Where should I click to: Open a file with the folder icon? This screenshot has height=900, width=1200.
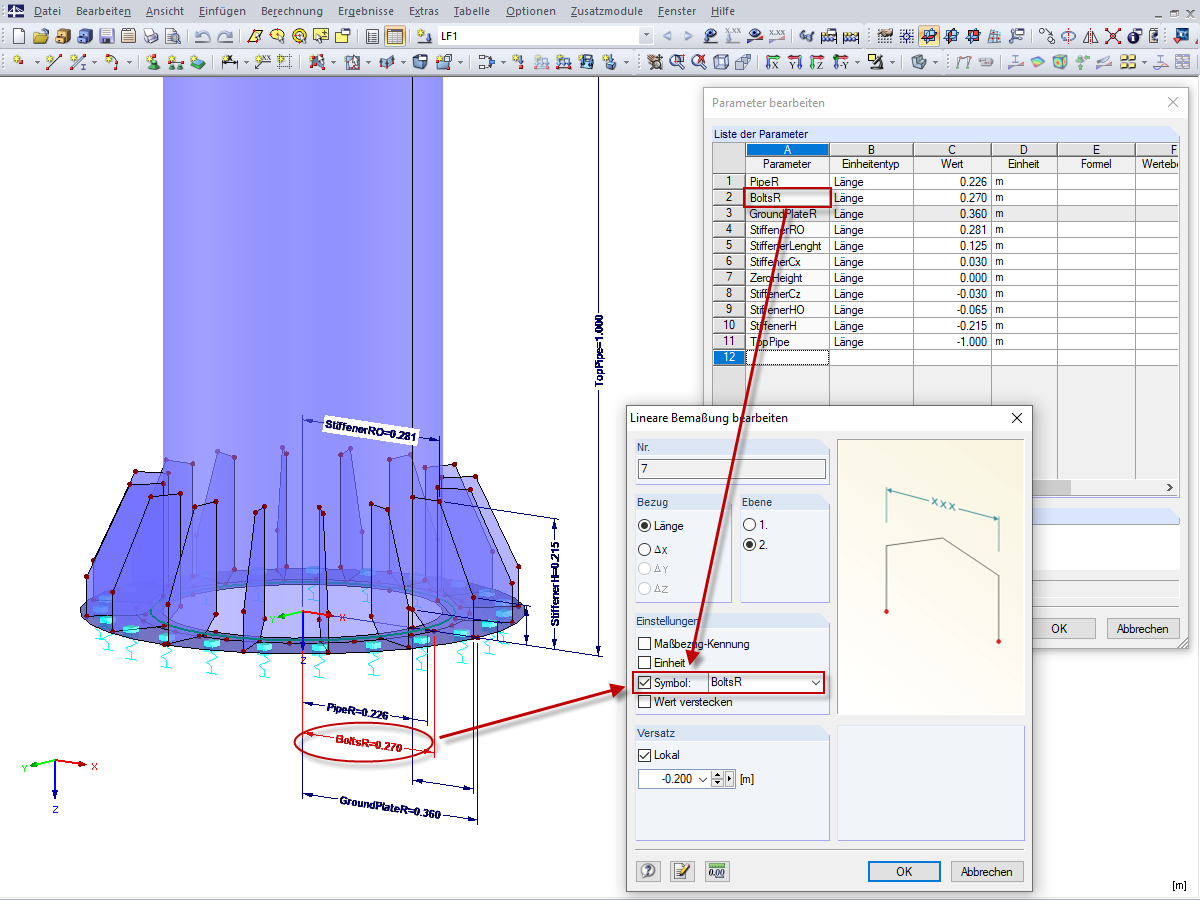pyautogui.click(x=41, y=36)
